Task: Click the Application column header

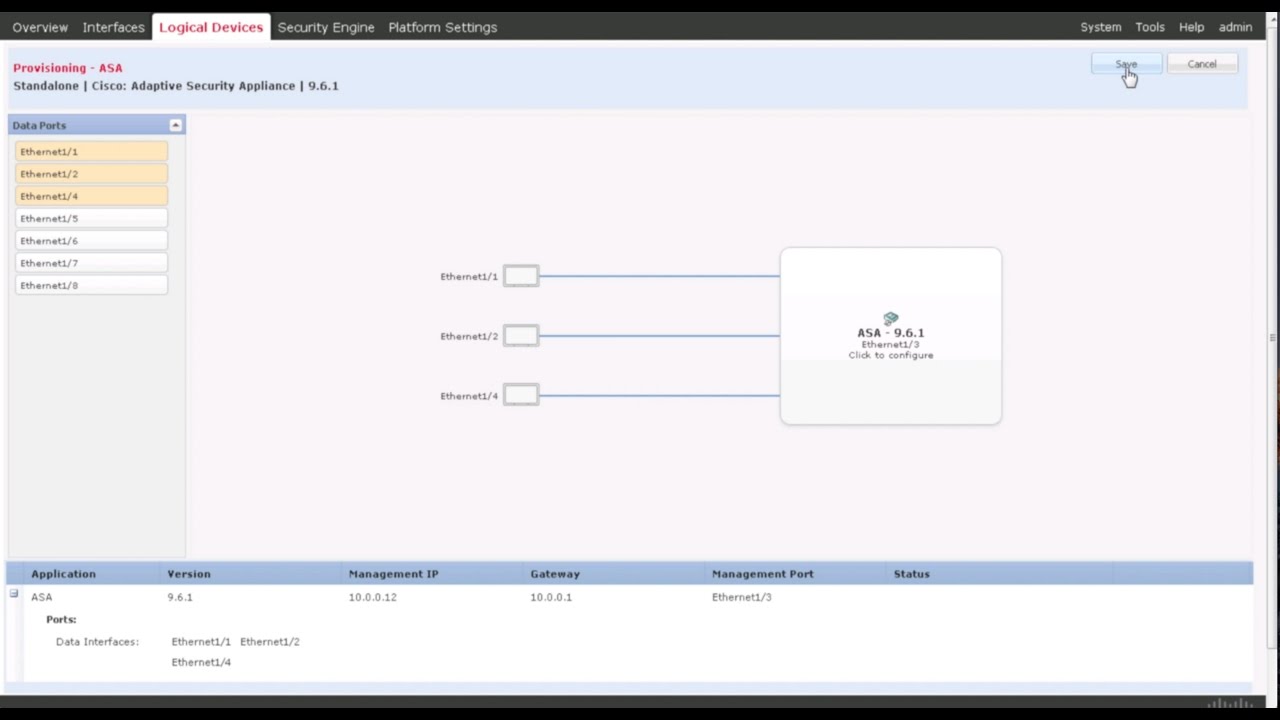Action: 63,574
